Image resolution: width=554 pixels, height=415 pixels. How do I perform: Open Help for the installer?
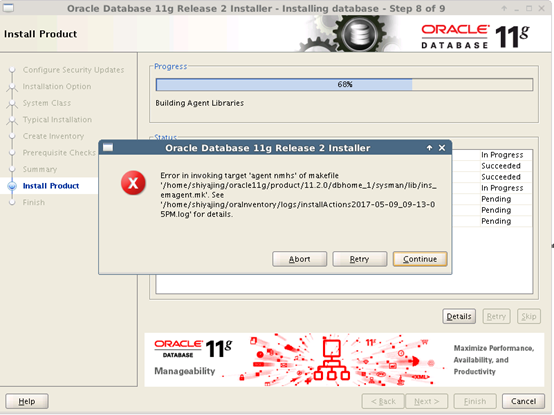(27, 401)
